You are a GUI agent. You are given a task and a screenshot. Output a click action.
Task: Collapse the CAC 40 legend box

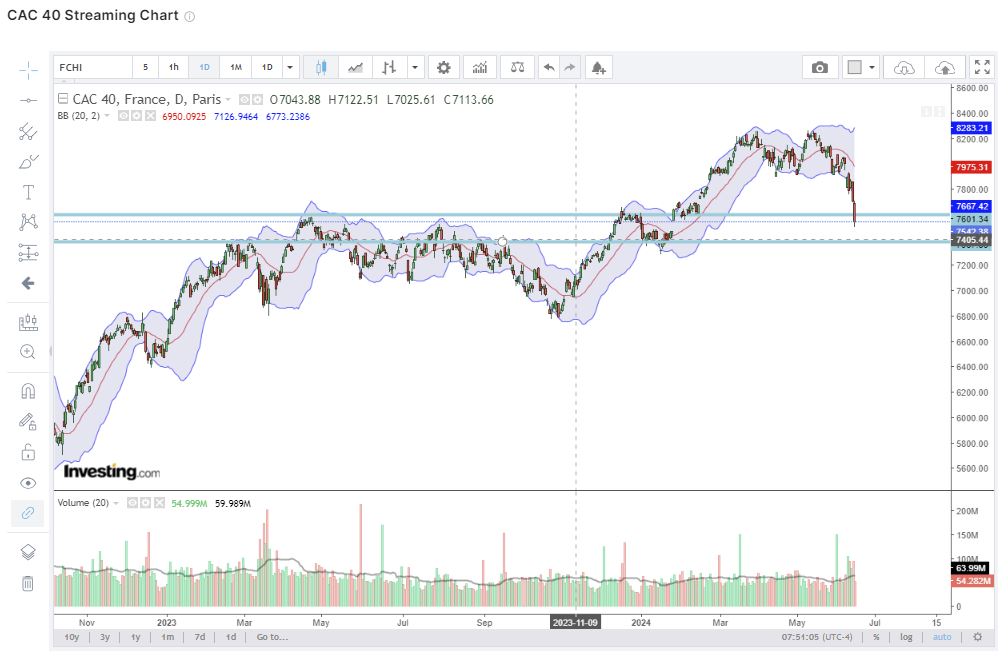coord(63,100)
